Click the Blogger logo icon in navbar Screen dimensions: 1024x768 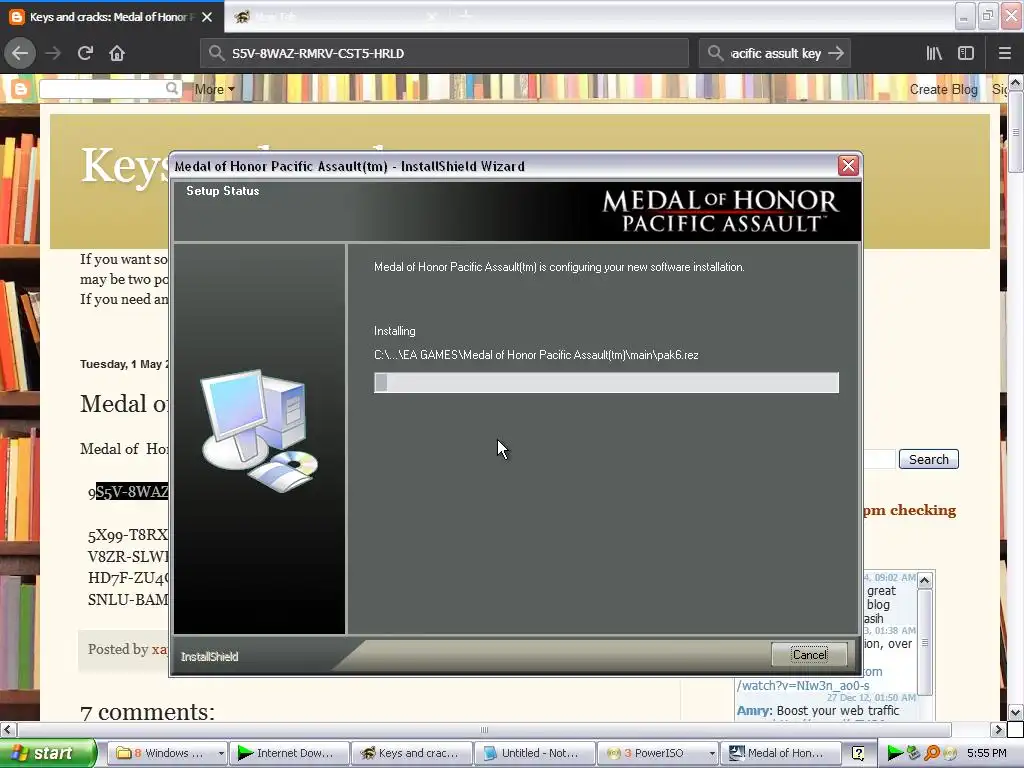tap(20, 89)
